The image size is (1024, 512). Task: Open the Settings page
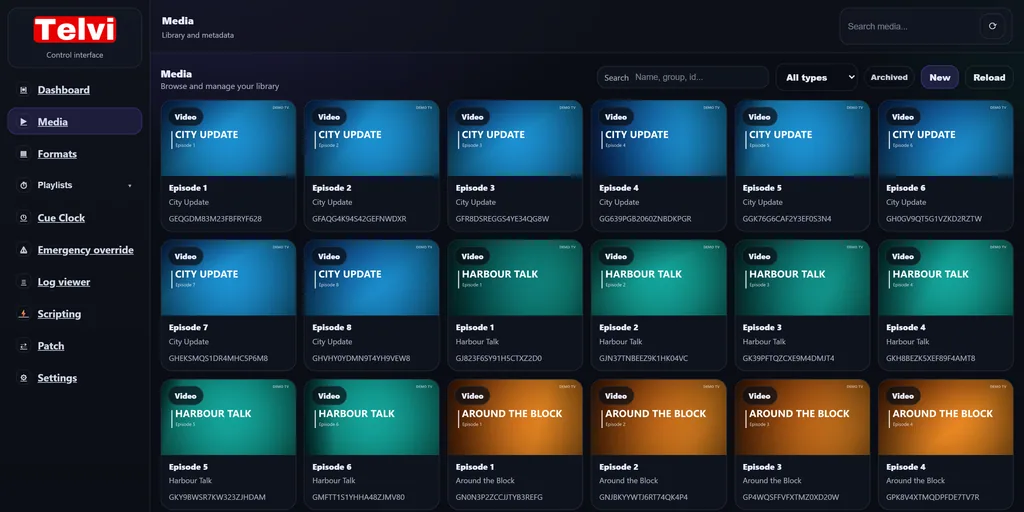[x=57, y=378]
